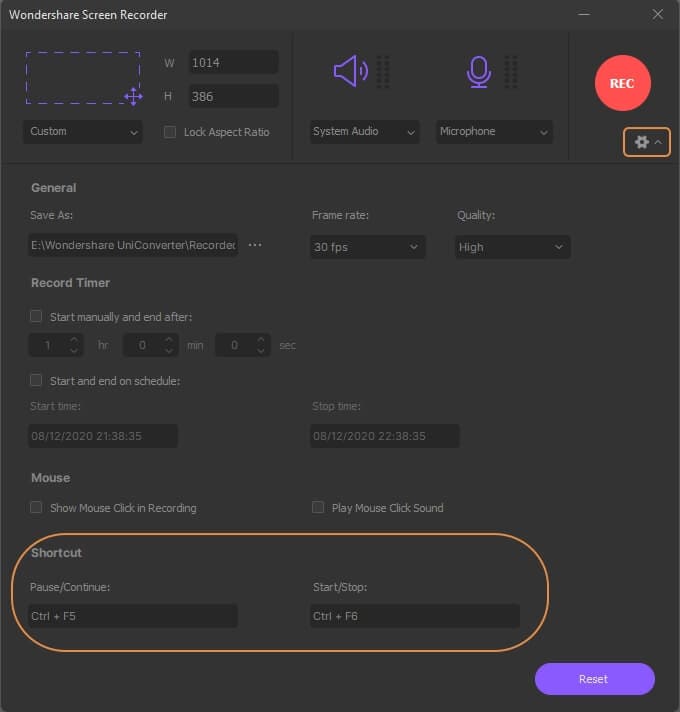
Task: Click the height field showing 386
Action: pos(233,96)
